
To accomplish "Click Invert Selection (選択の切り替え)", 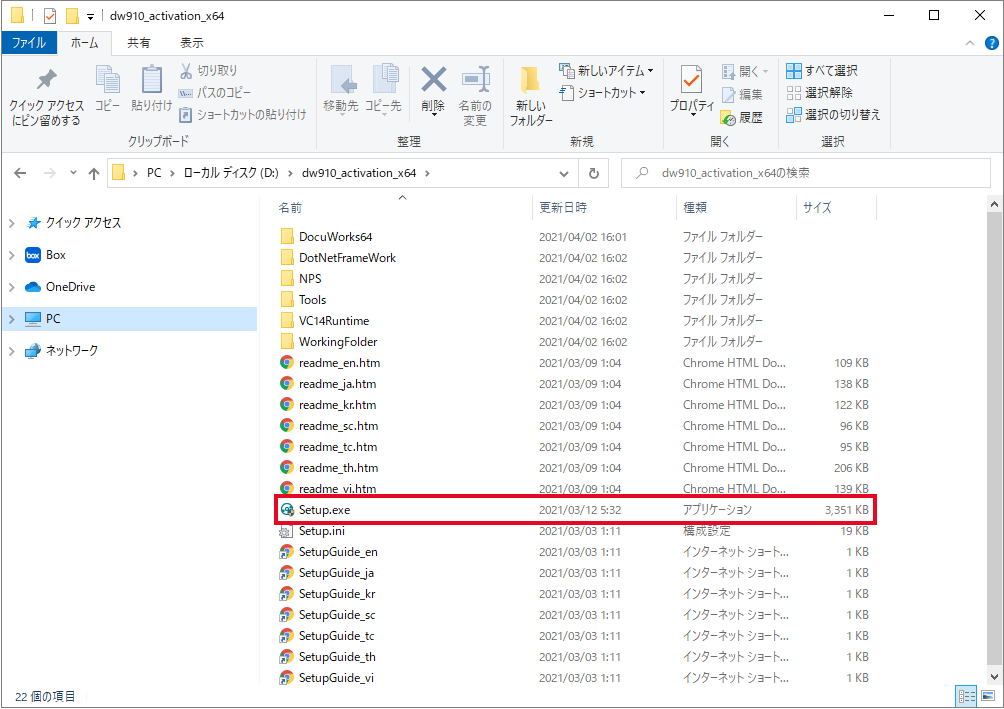I will point(833,115).
